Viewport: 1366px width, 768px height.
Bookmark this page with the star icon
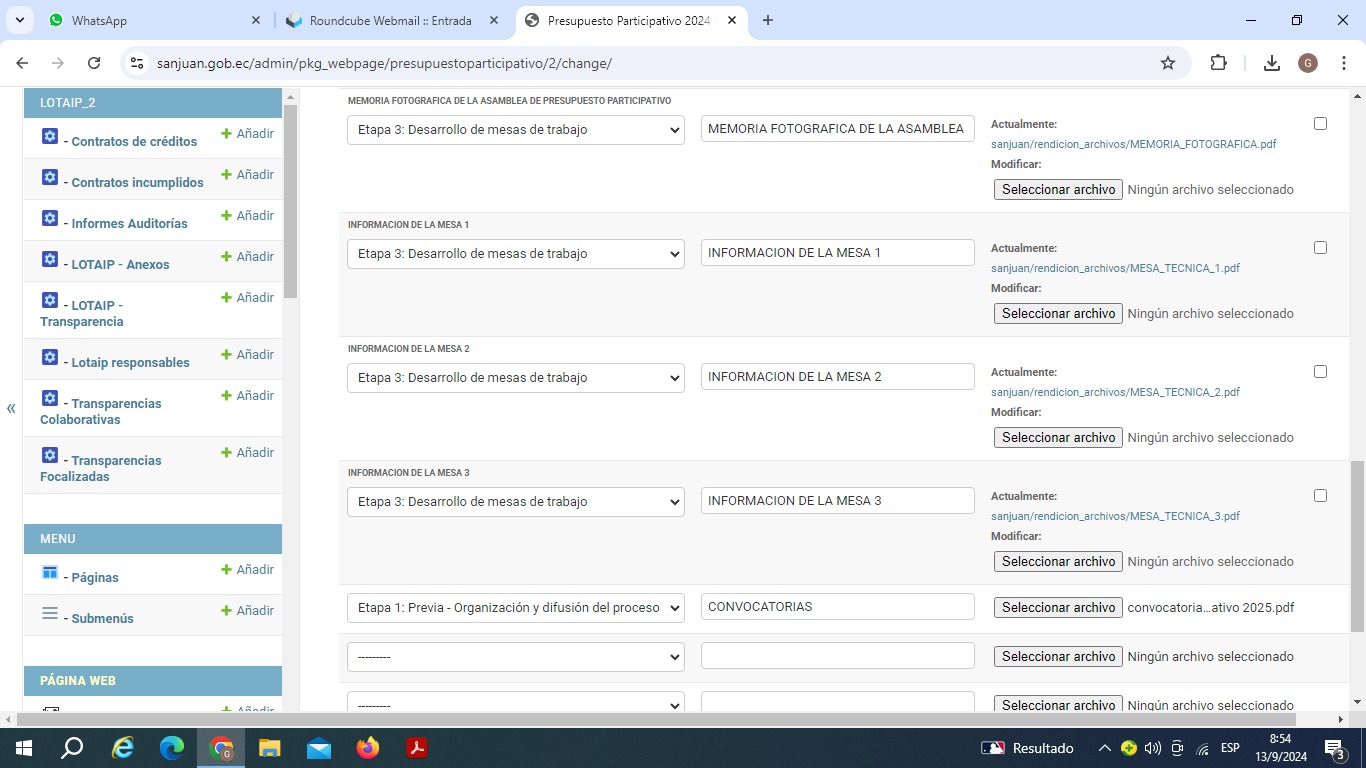tap(1168, 63)
